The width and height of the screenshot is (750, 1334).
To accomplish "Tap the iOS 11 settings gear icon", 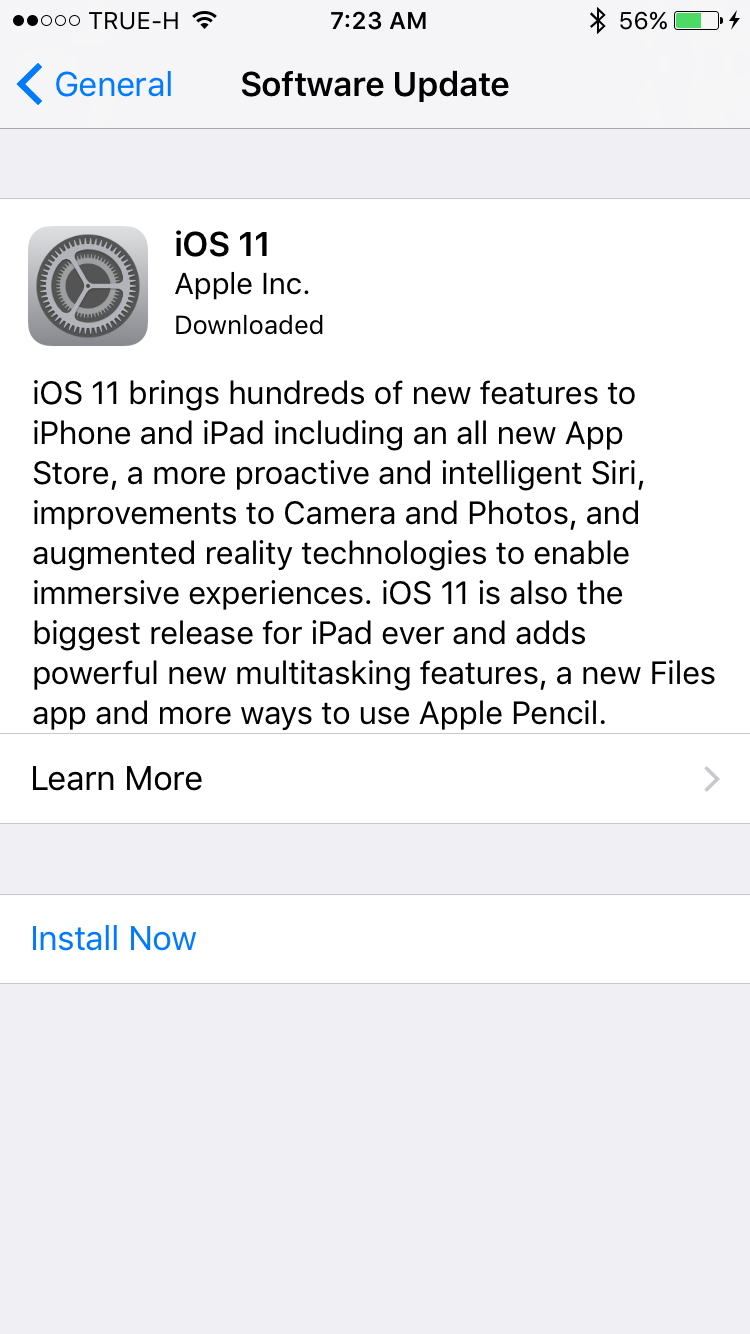I will tap(88, 286).
